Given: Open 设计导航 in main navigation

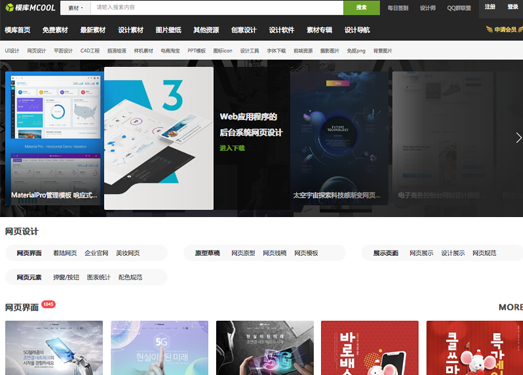Looking at the screenshot, I should point(357,30).
